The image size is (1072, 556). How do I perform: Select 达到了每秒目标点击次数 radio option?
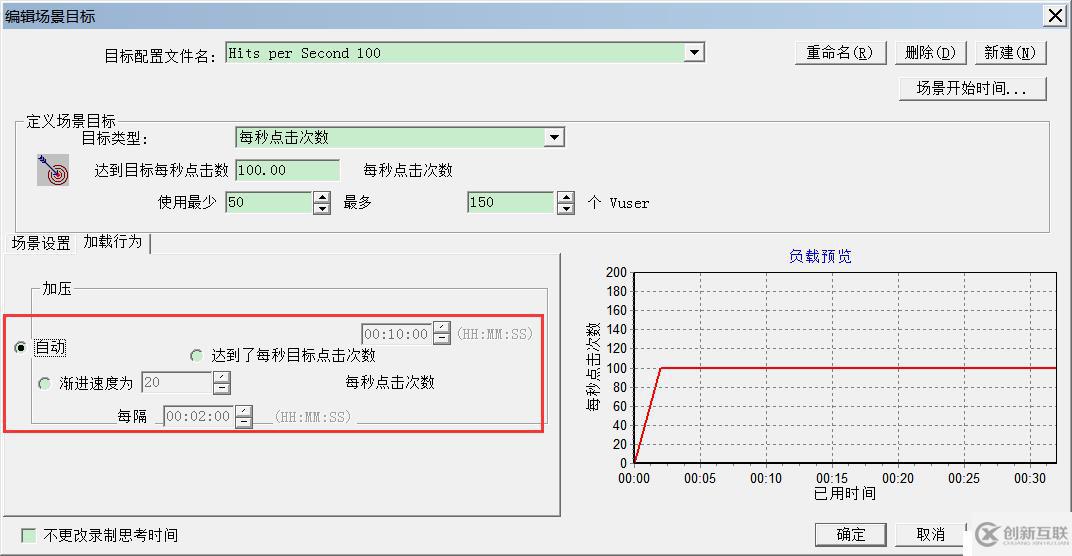[x=197, y=356]
